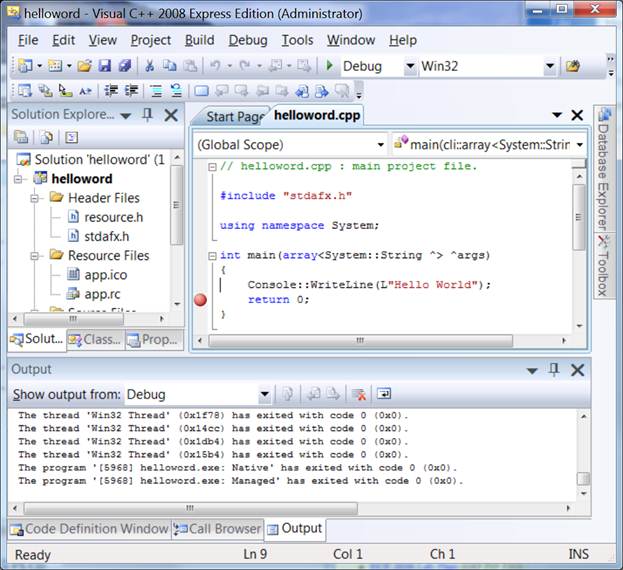623x570 pixels.
Task: Open the Edit menu
Action: coord(64,40)
